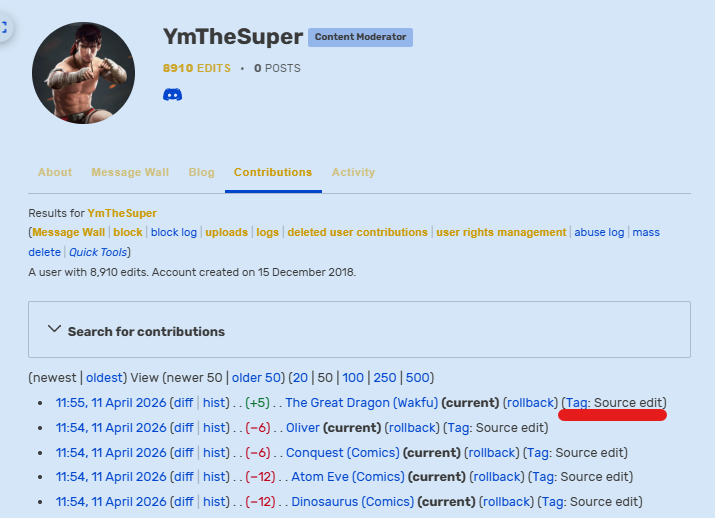View hist for The Great Dragon (Wakfu)

pyautogui.click(x=214, y=403)
